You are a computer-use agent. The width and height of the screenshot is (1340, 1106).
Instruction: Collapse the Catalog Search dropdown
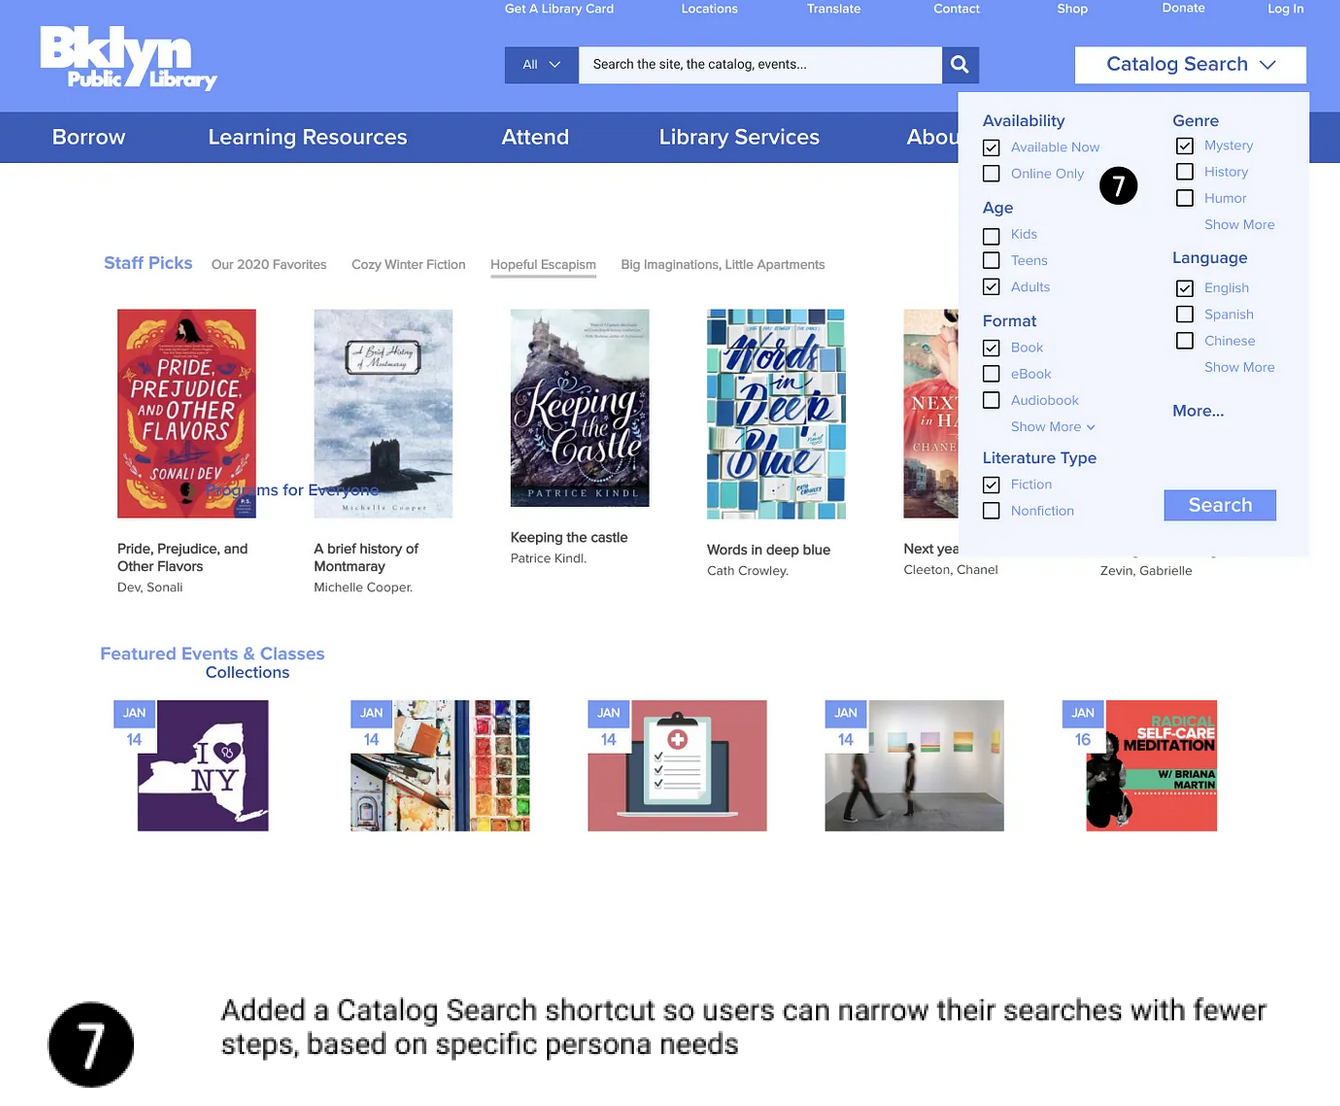pyautogui.click(x=1190, y=65)
